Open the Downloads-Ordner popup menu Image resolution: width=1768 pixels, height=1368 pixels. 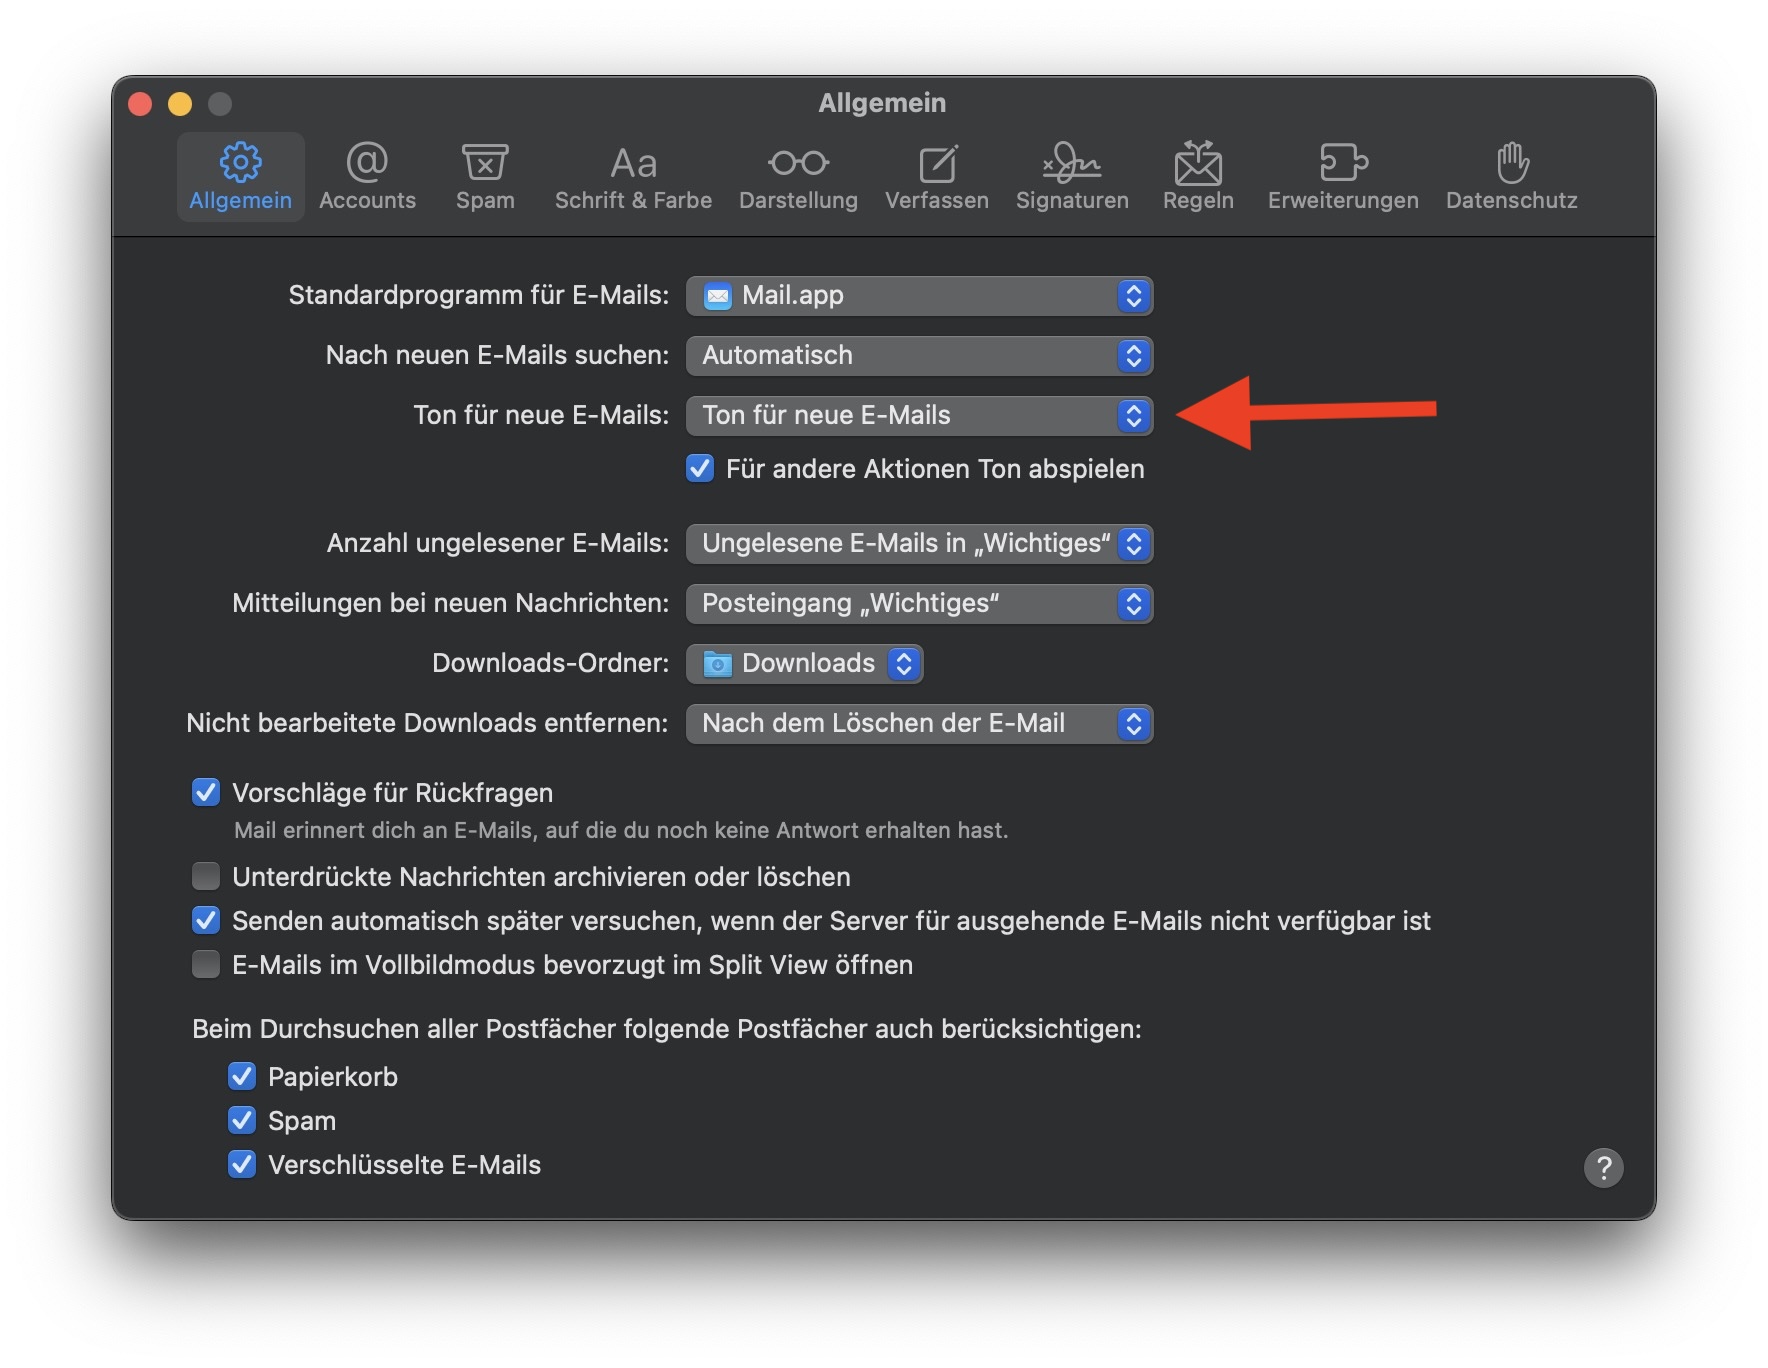pos(804,664)
